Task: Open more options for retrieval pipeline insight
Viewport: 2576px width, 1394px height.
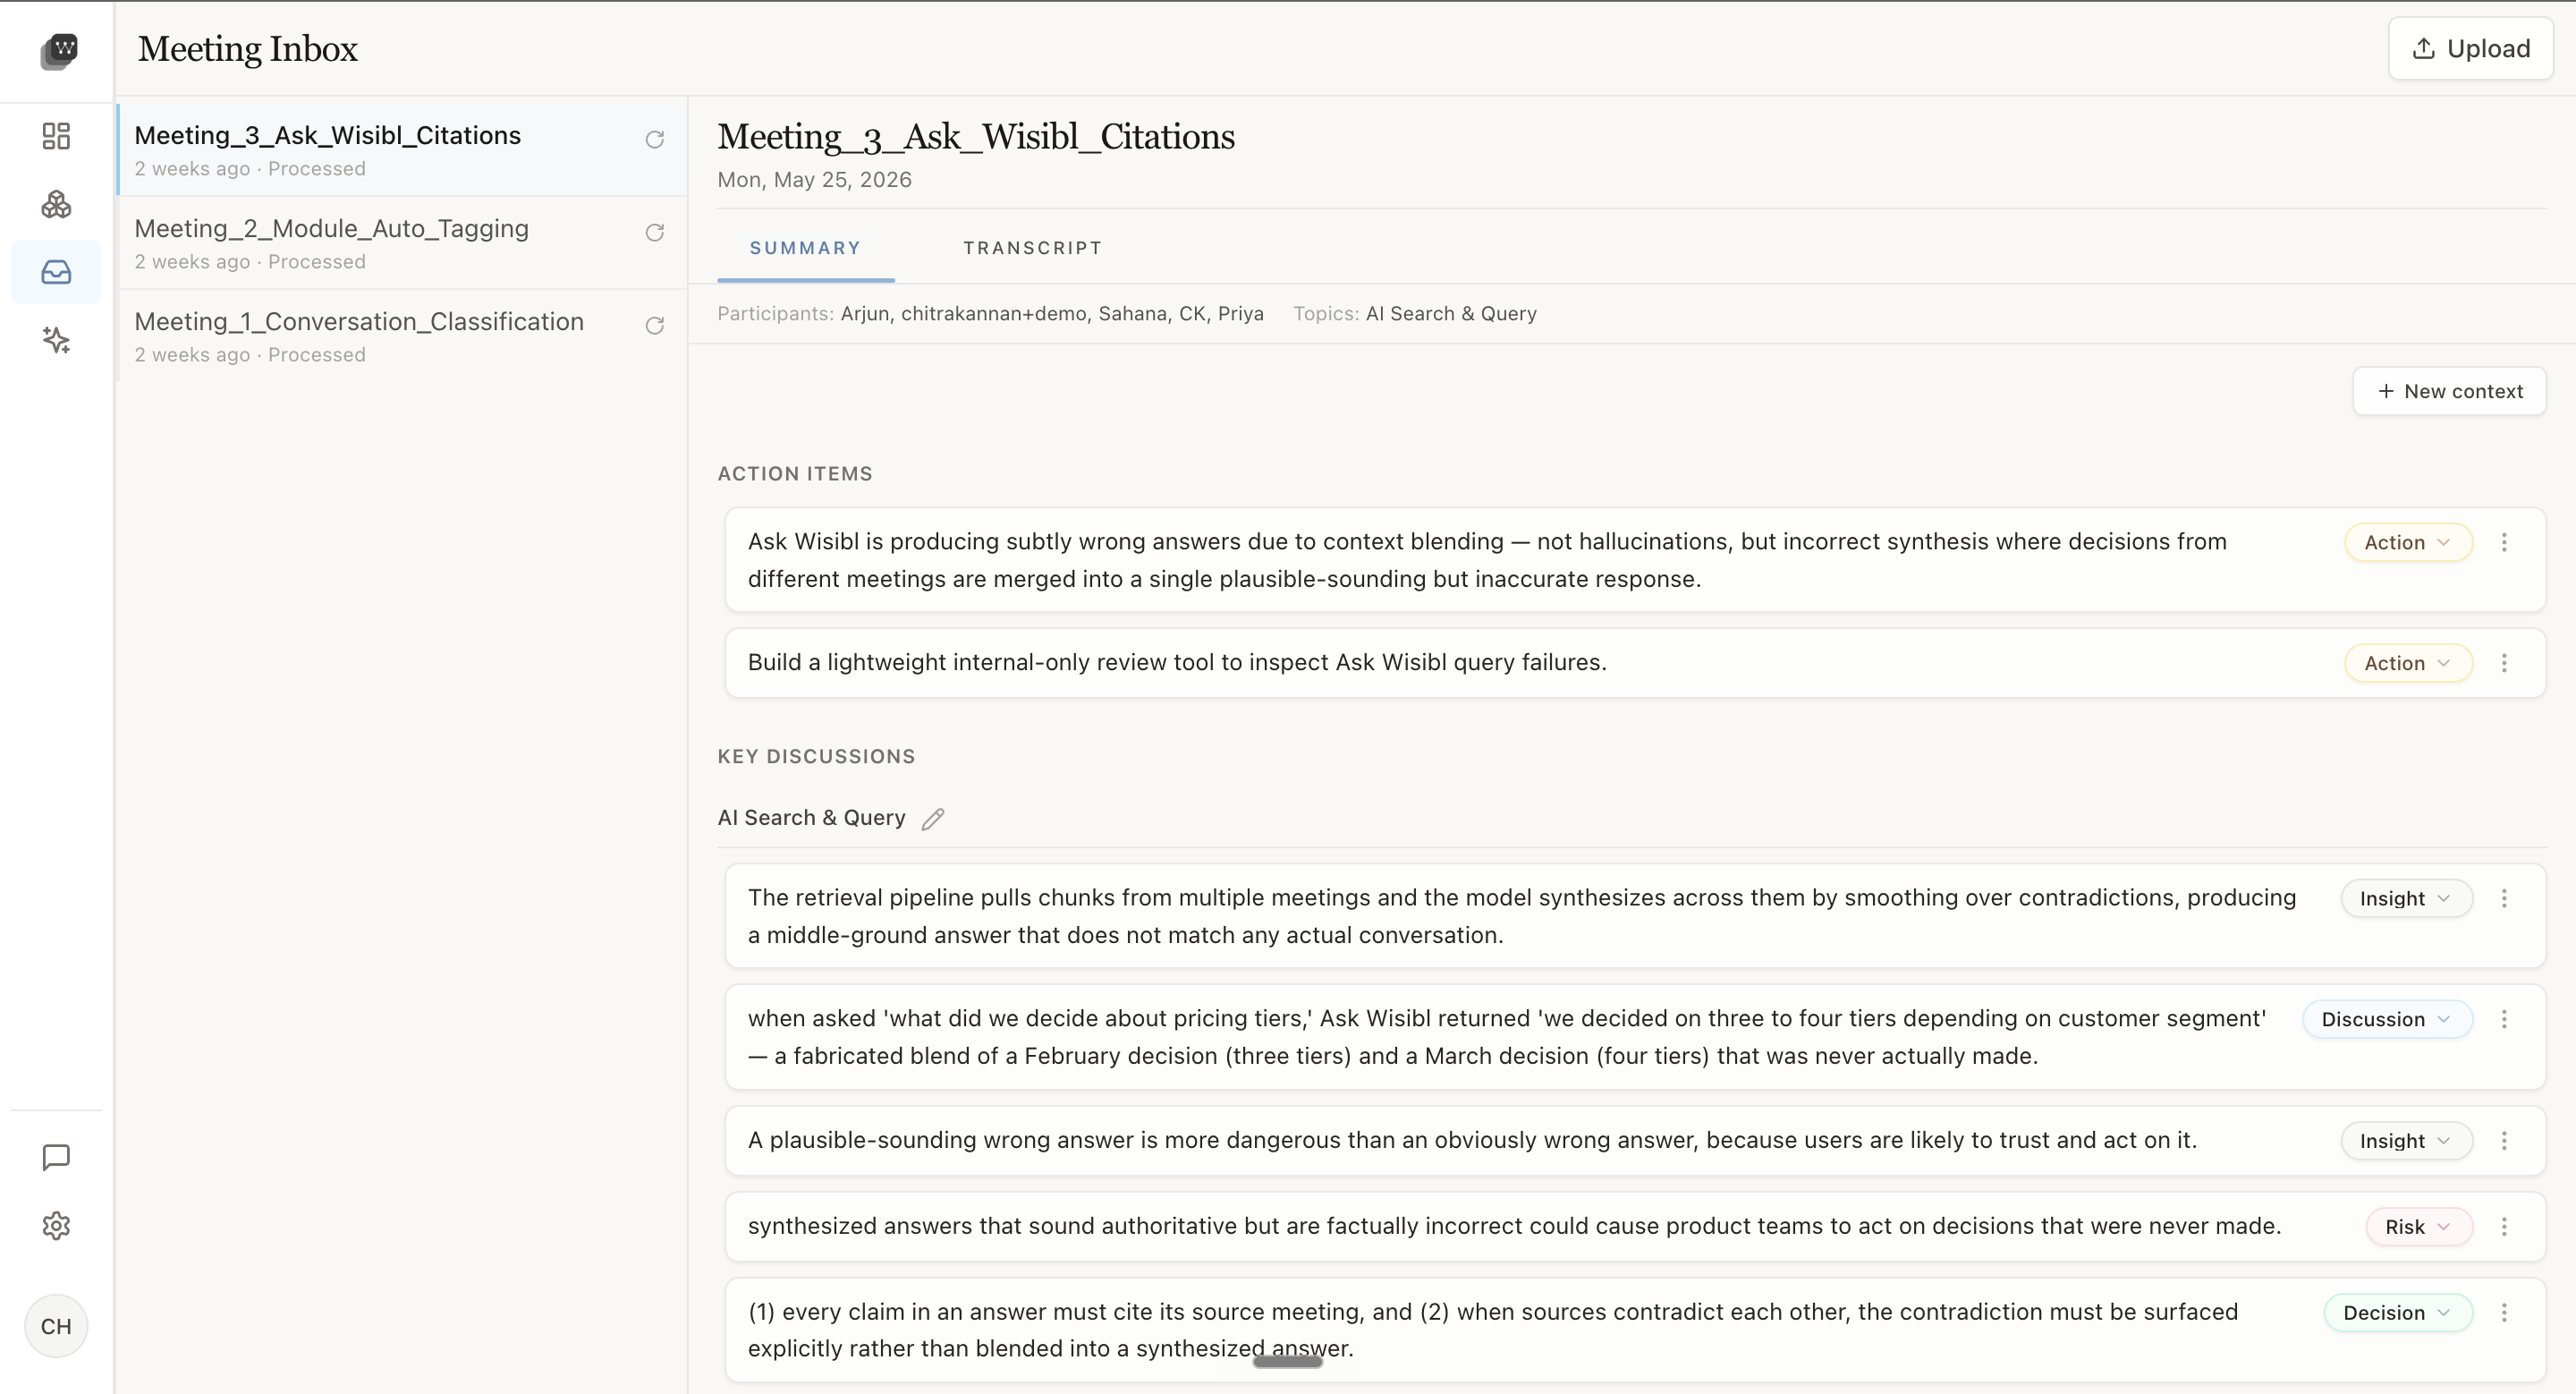Action: [2504, 898]
